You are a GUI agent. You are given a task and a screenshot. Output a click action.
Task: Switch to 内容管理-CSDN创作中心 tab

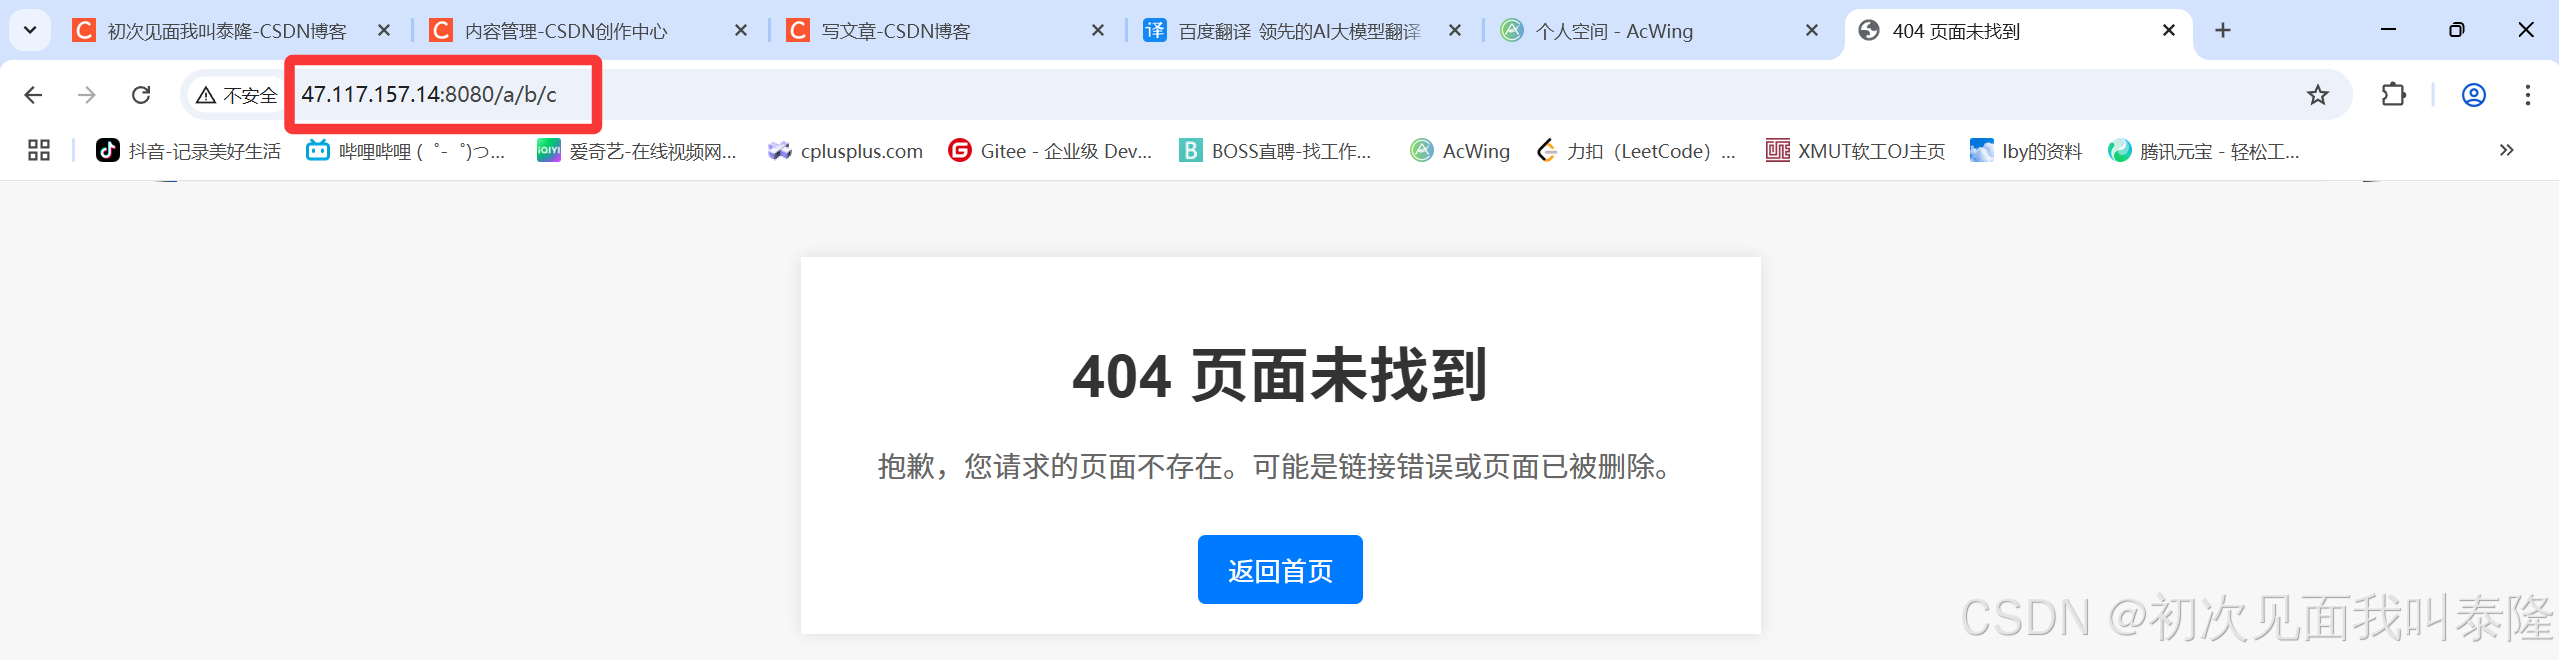pos(567,31)
